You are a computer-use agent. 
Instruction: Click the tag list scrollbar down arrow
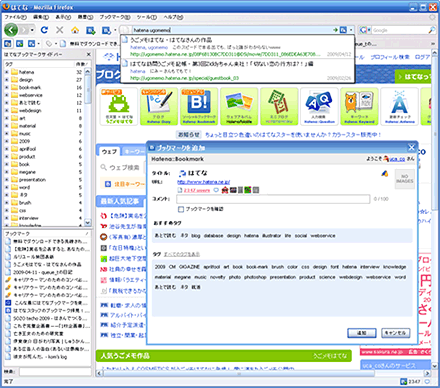coord(88,222)
